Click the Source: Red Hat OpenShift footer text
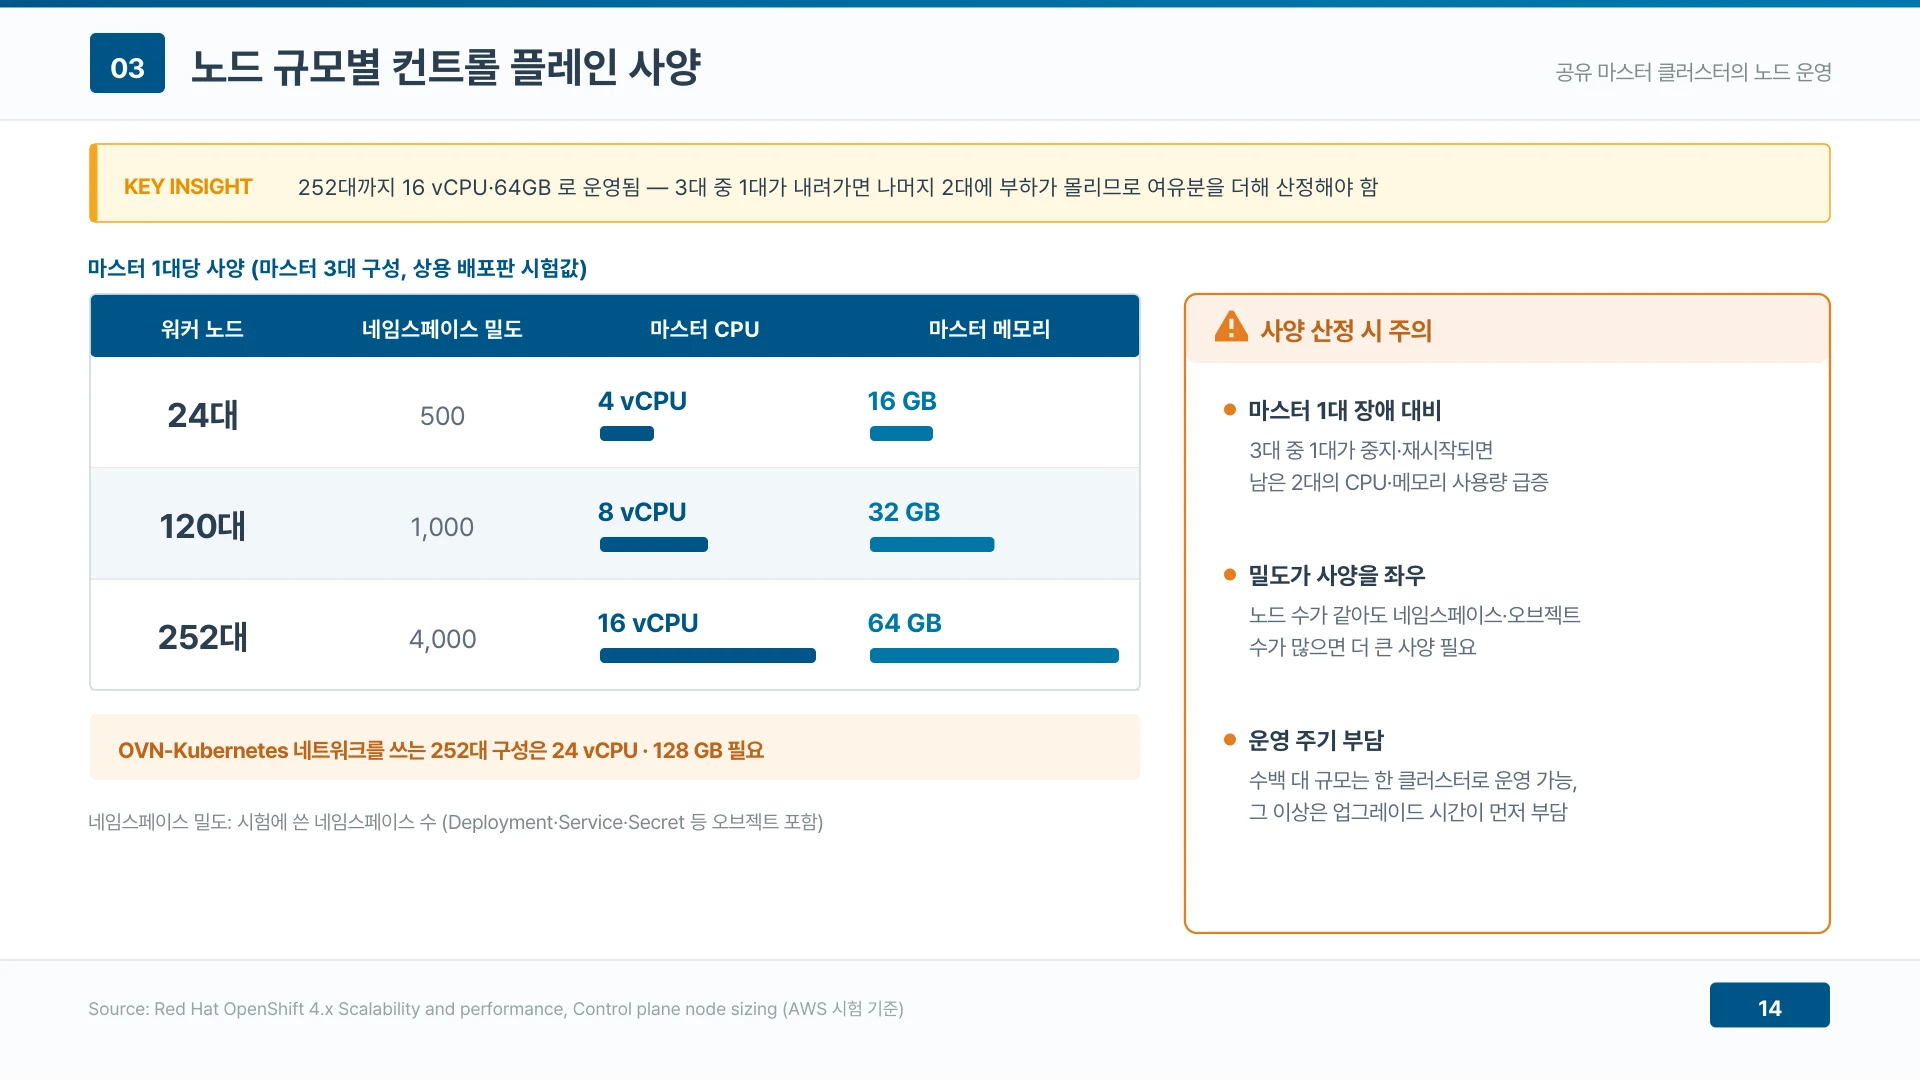 496,1009
